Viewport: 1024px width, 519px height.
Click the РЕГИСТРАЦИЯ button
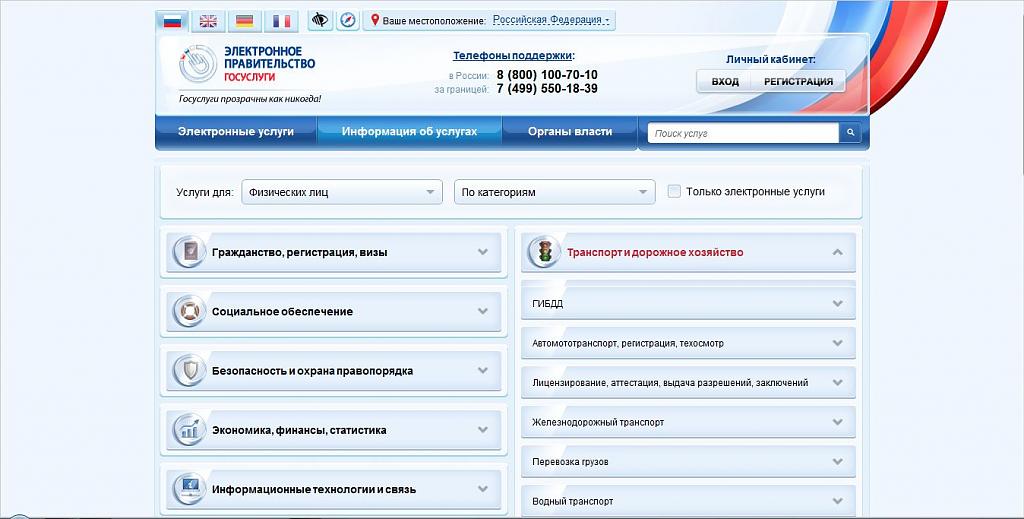pyautogui.click(x=798, y=82)
